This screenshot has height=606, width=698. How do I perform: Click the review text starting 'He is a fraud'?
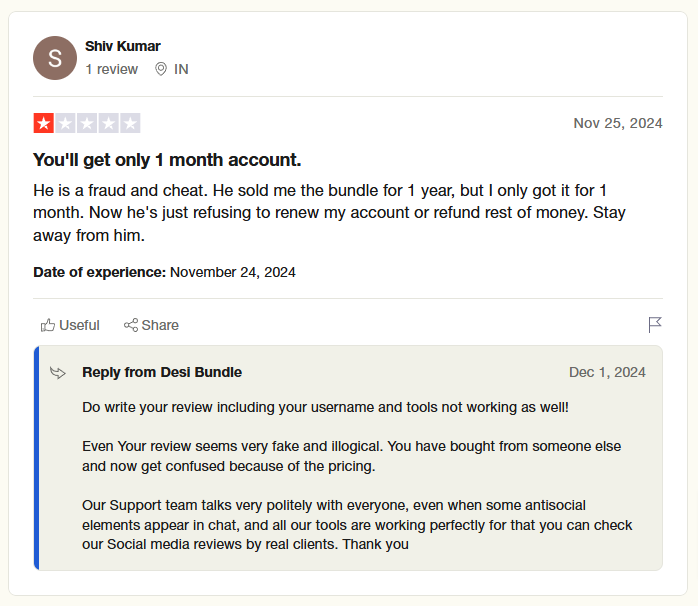[x=330, y=213]
